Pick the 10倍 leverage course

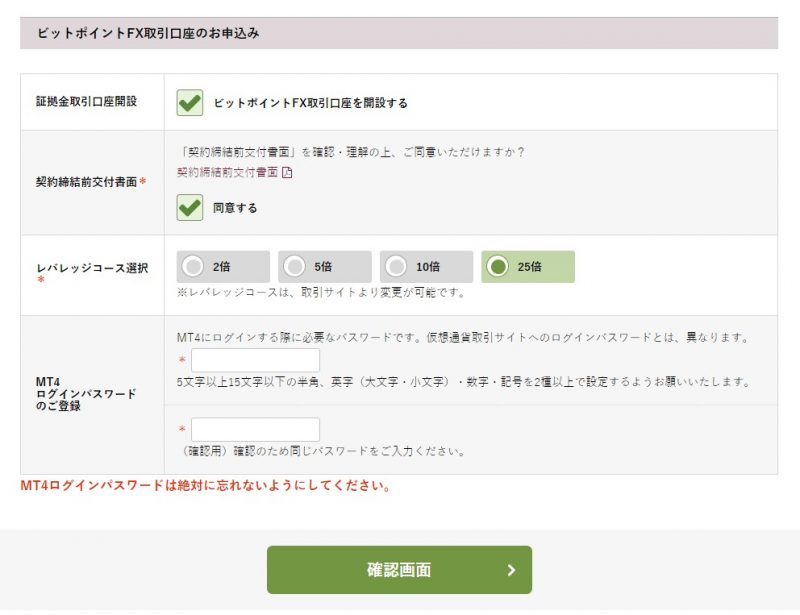point(397,267)
